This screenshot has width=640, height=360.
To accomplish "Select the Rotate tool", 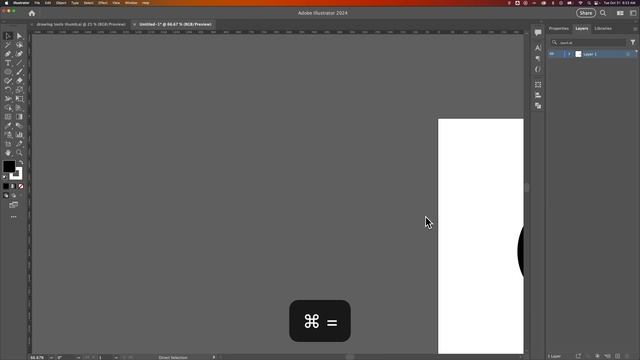I will [8, 90].
